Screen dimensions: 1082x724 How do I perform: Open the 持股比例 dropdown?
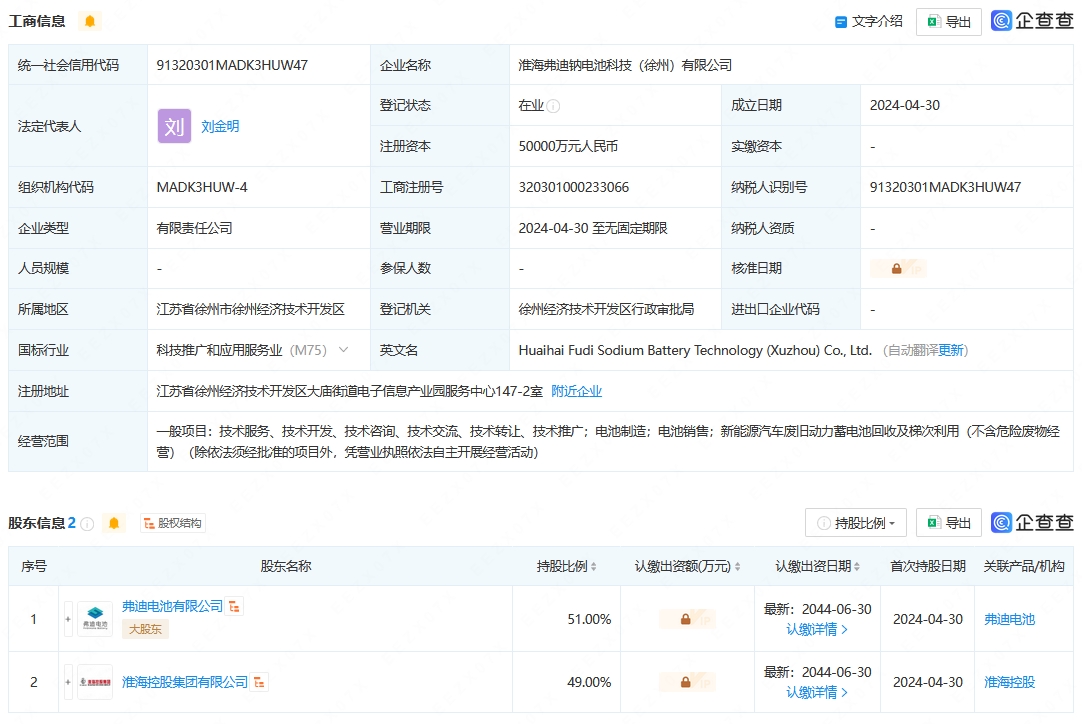[856, 523]
